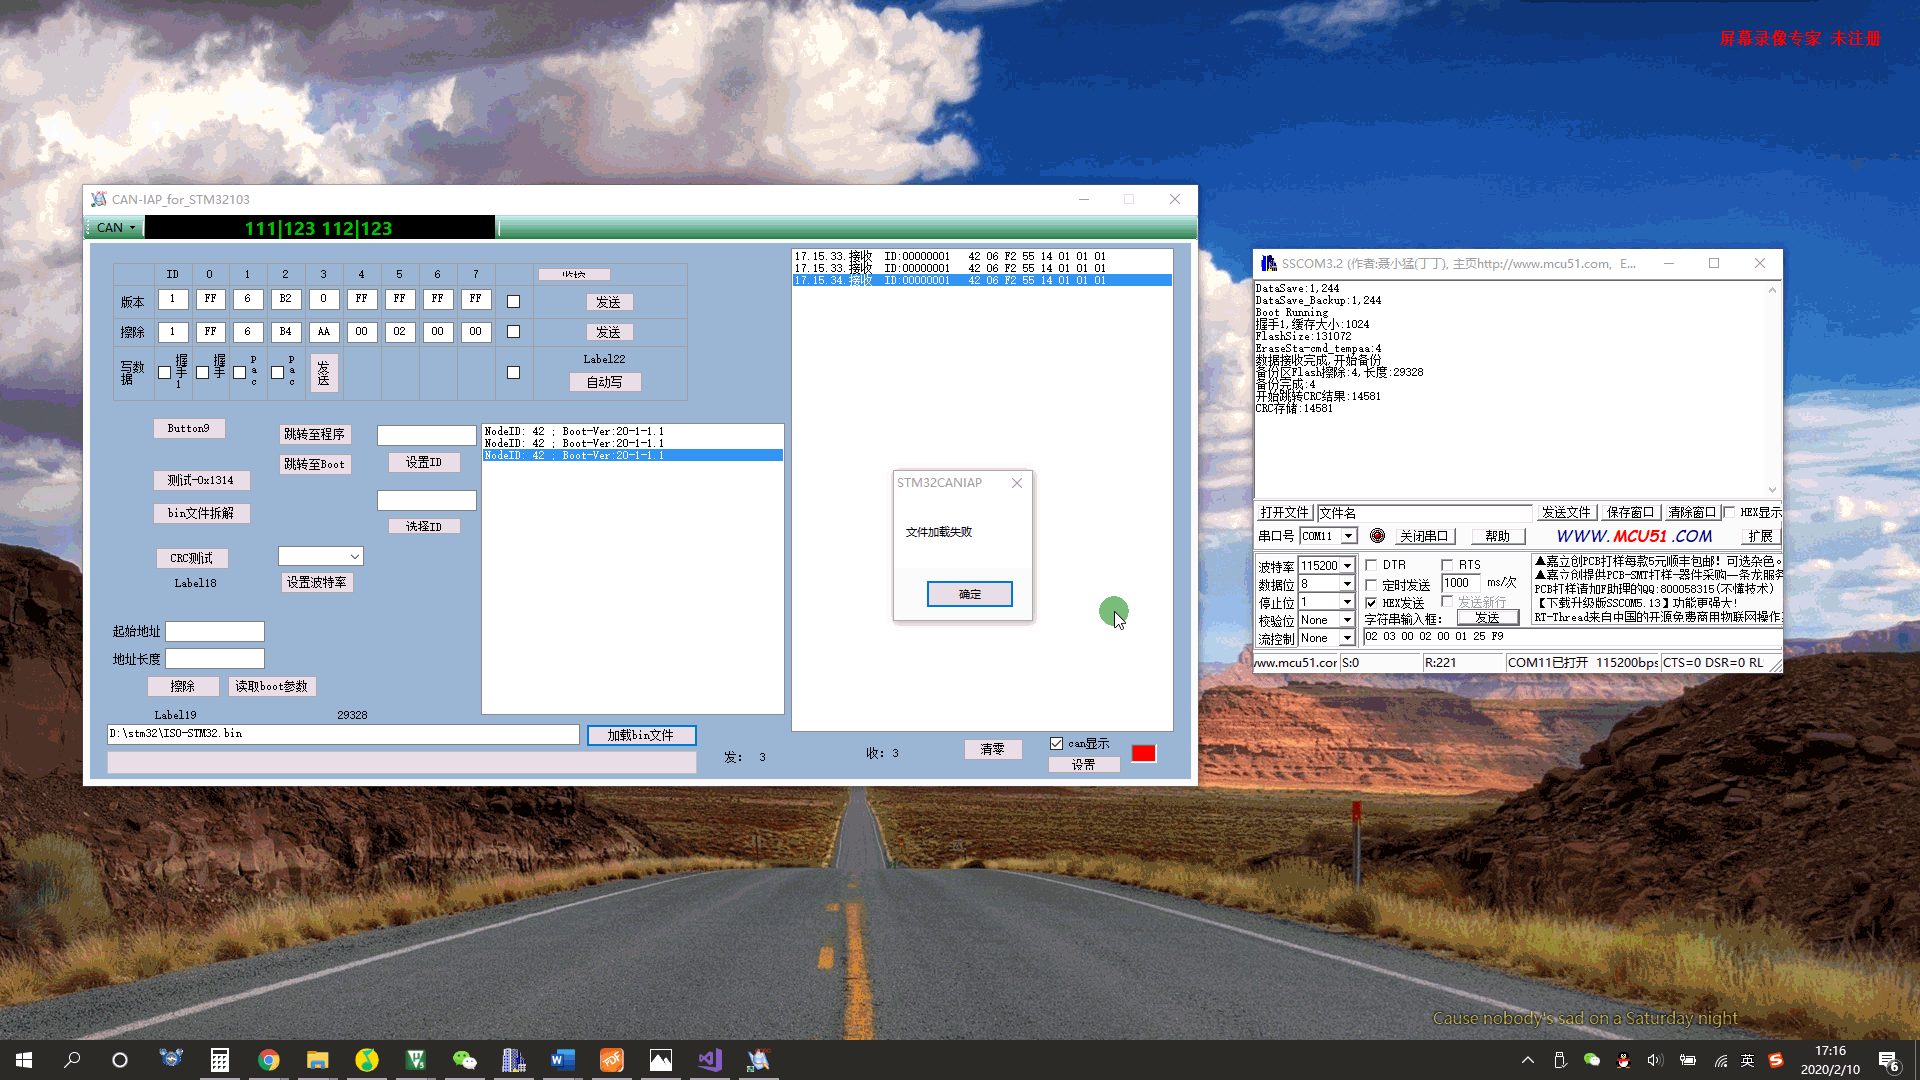This screenshot has width=1920, height=1080.
Task: Click the WeChat icon in the taskbar
Action: click(465, 1060)
